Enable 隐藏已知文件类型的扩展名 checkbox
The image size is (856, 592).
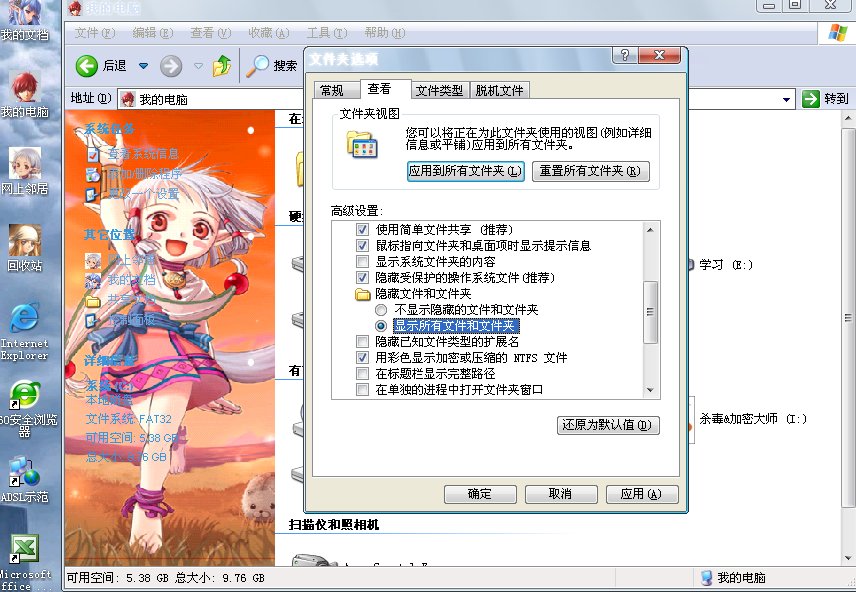click(x=362, y=341)
